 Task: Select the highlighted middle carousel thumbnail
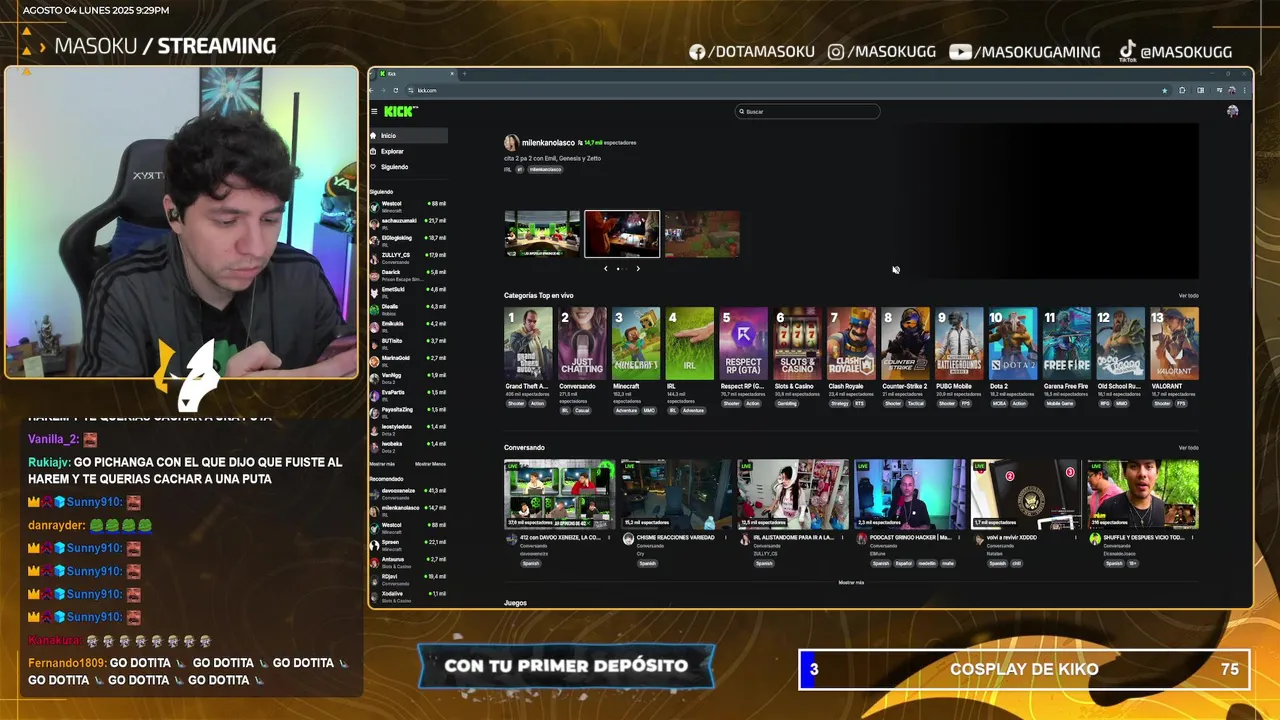pyautogui.click(x=622, y=234)
